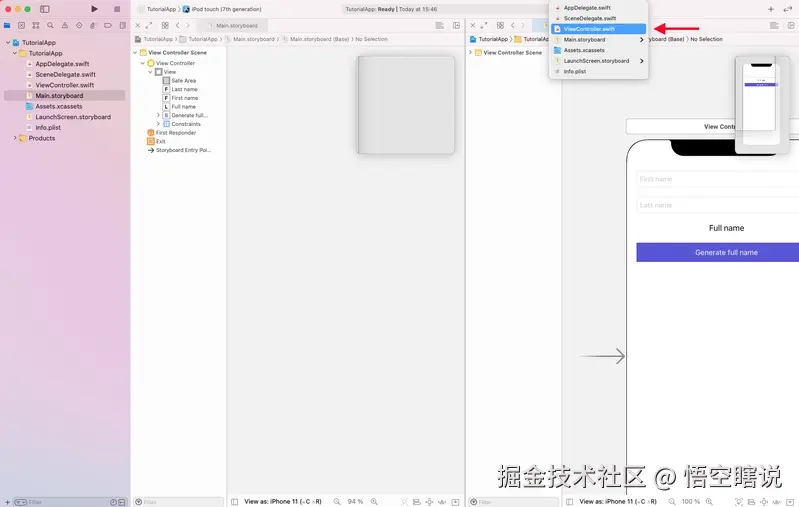The image size is (799, 507).
Task: Toggle the left canvas document outline button
Action: [234, 501]
